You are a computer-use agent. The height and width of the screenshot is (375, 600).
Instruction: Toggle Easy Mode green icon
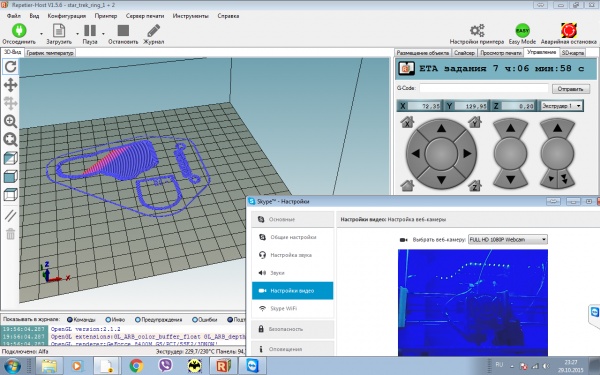pos(522,30)
